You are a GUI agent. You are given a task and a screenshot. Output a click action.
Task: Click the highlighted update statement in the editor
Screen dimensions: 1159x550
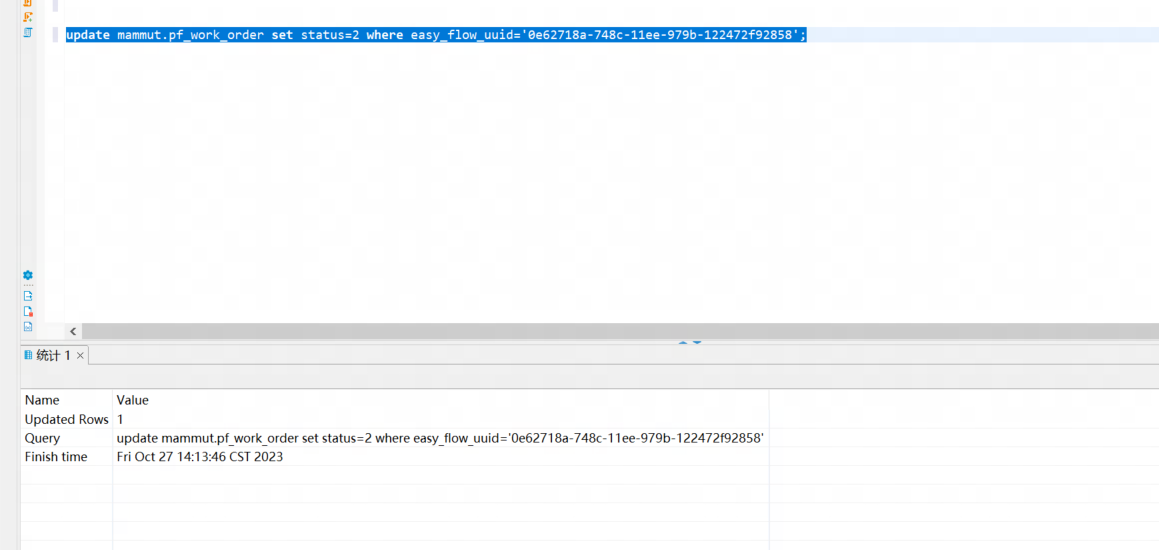(435, 35)
